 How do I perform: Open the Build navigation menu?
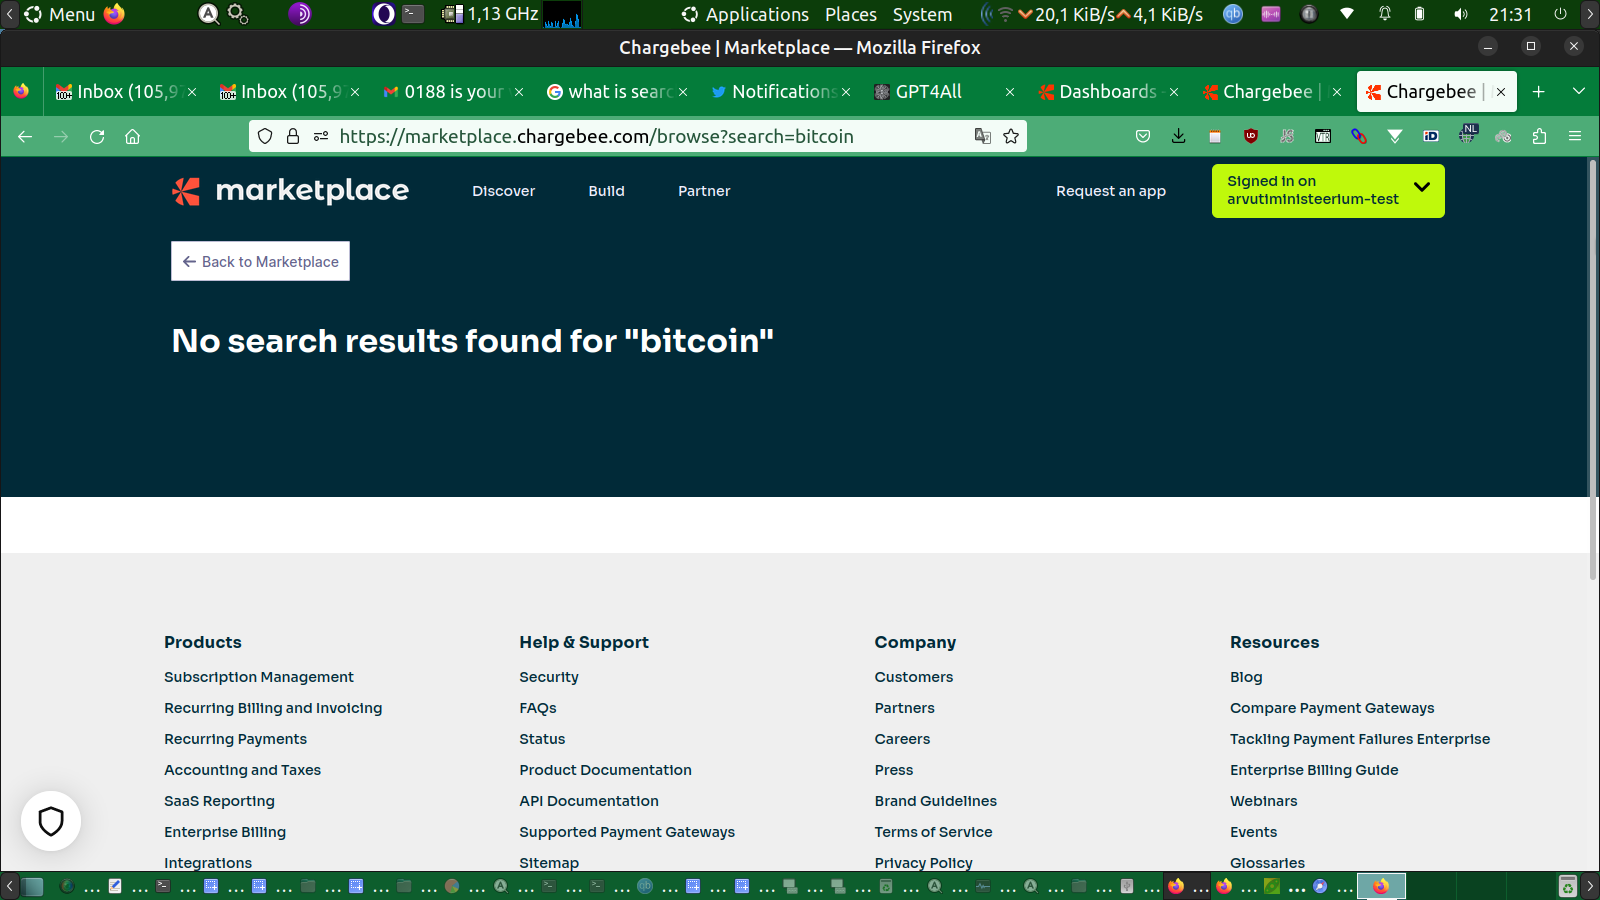click(607, 191)
